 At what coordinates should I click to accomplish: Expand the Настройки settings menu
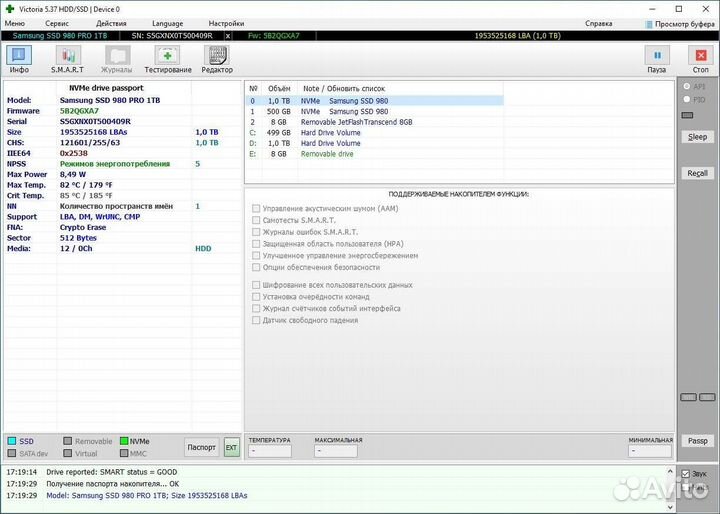tap(225, 22)
